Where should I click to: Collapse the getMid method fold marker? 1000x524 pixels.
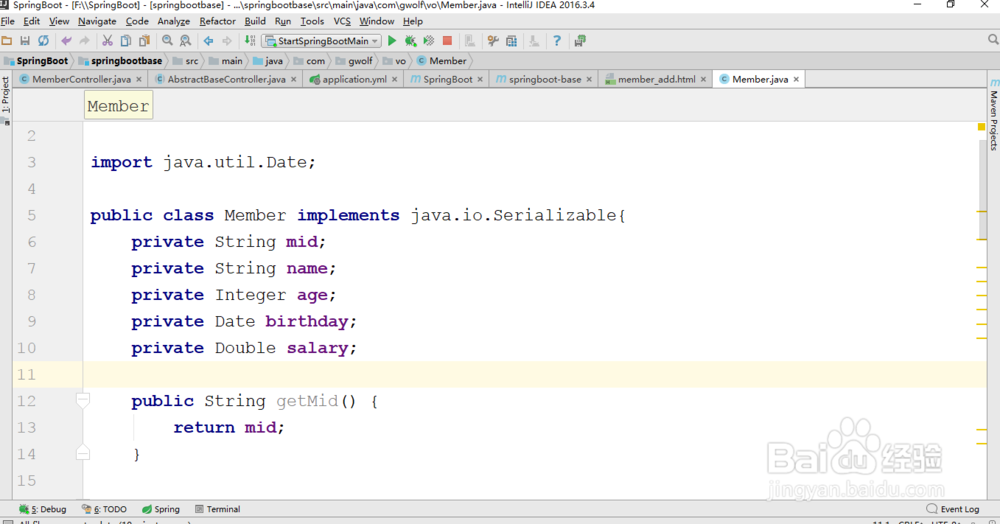(82, 400)
